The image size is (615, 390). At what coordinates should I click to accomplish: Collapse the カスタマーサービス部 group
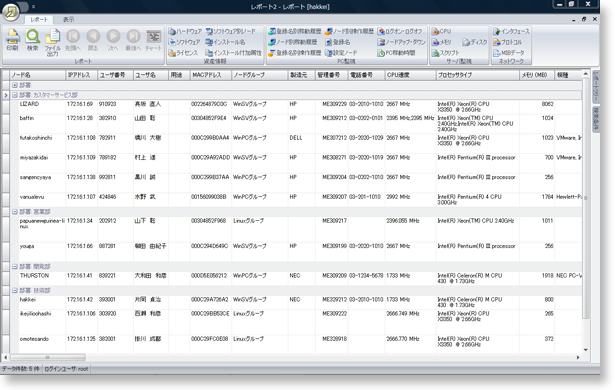[15, 95]
